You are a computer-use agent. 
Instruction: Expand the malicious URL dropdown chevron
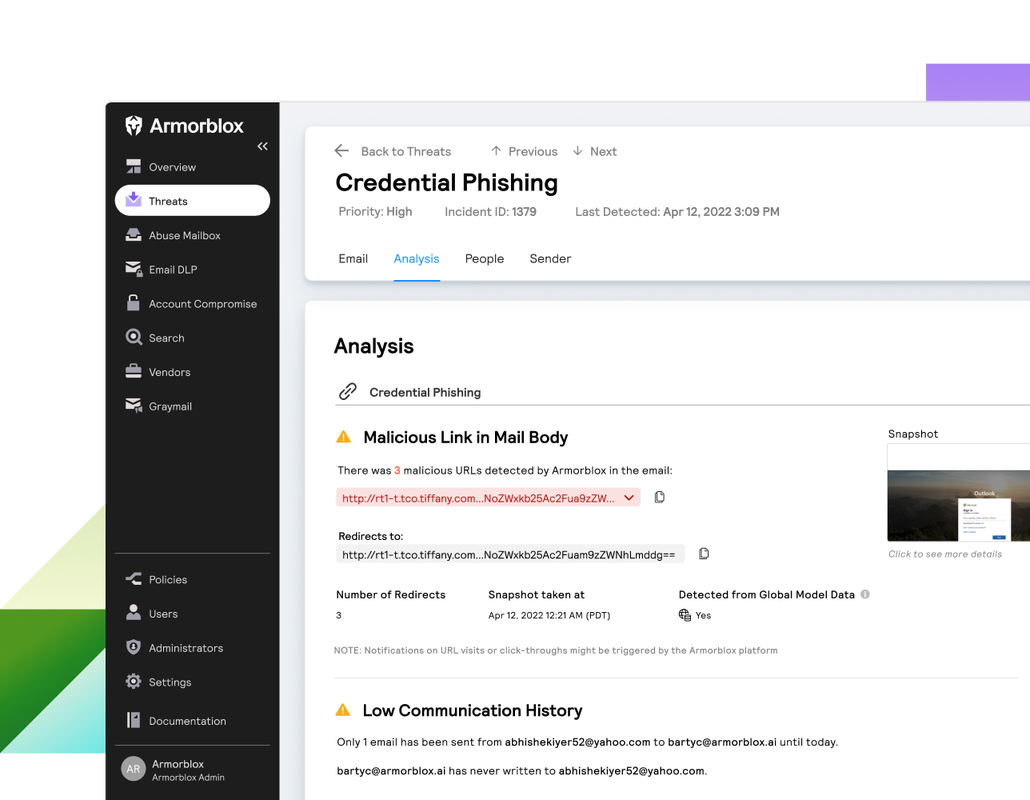pyautogui.click(x=629, y=497)
